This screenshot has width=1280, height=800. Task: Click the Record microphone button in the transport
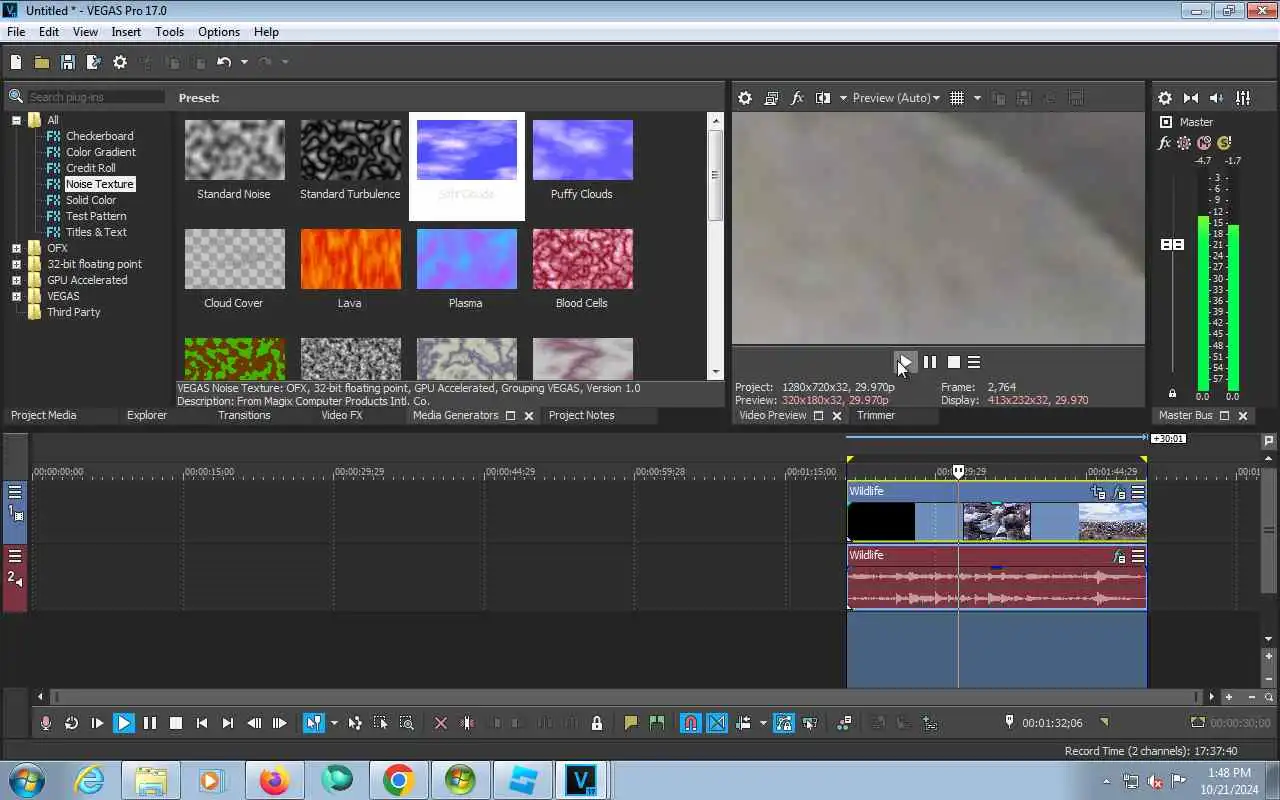pyautogui.click(x=46, y=723)
